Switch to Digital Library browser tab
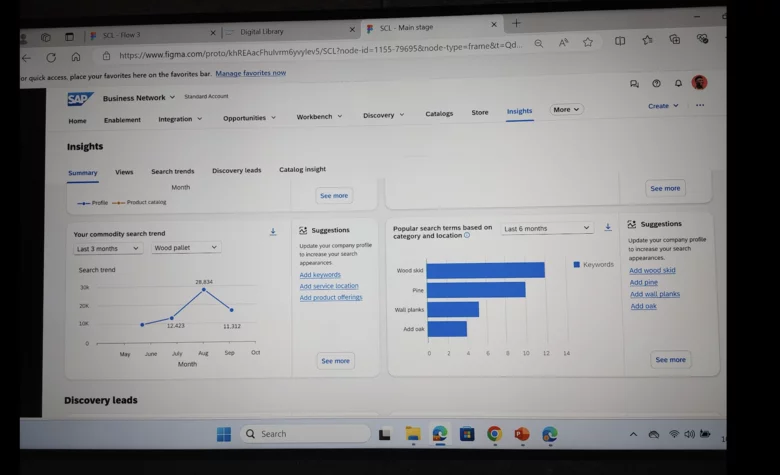 (290, 31)
